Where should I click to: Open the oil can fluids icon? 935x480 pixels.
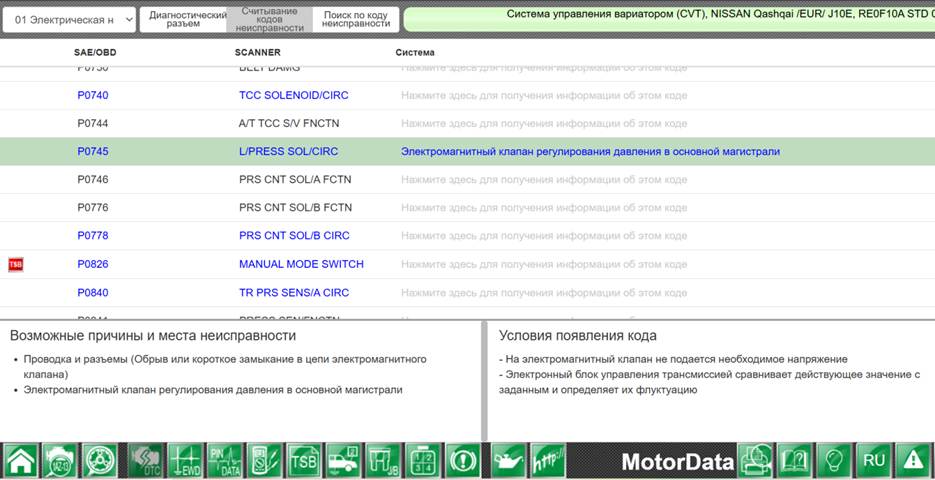[509, 460]
